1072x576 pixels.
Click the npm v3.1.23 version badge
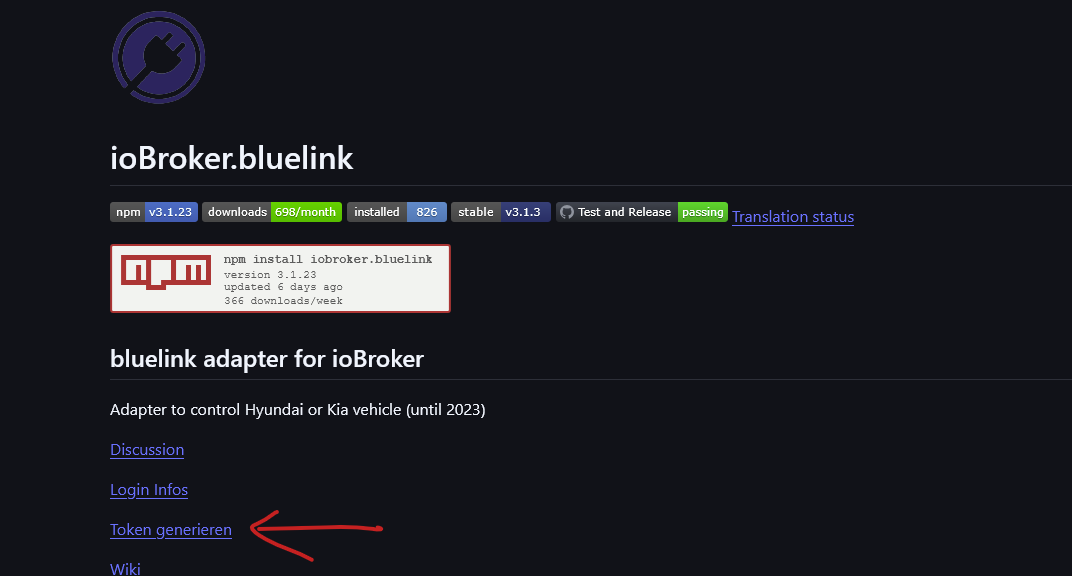(154, 212)
